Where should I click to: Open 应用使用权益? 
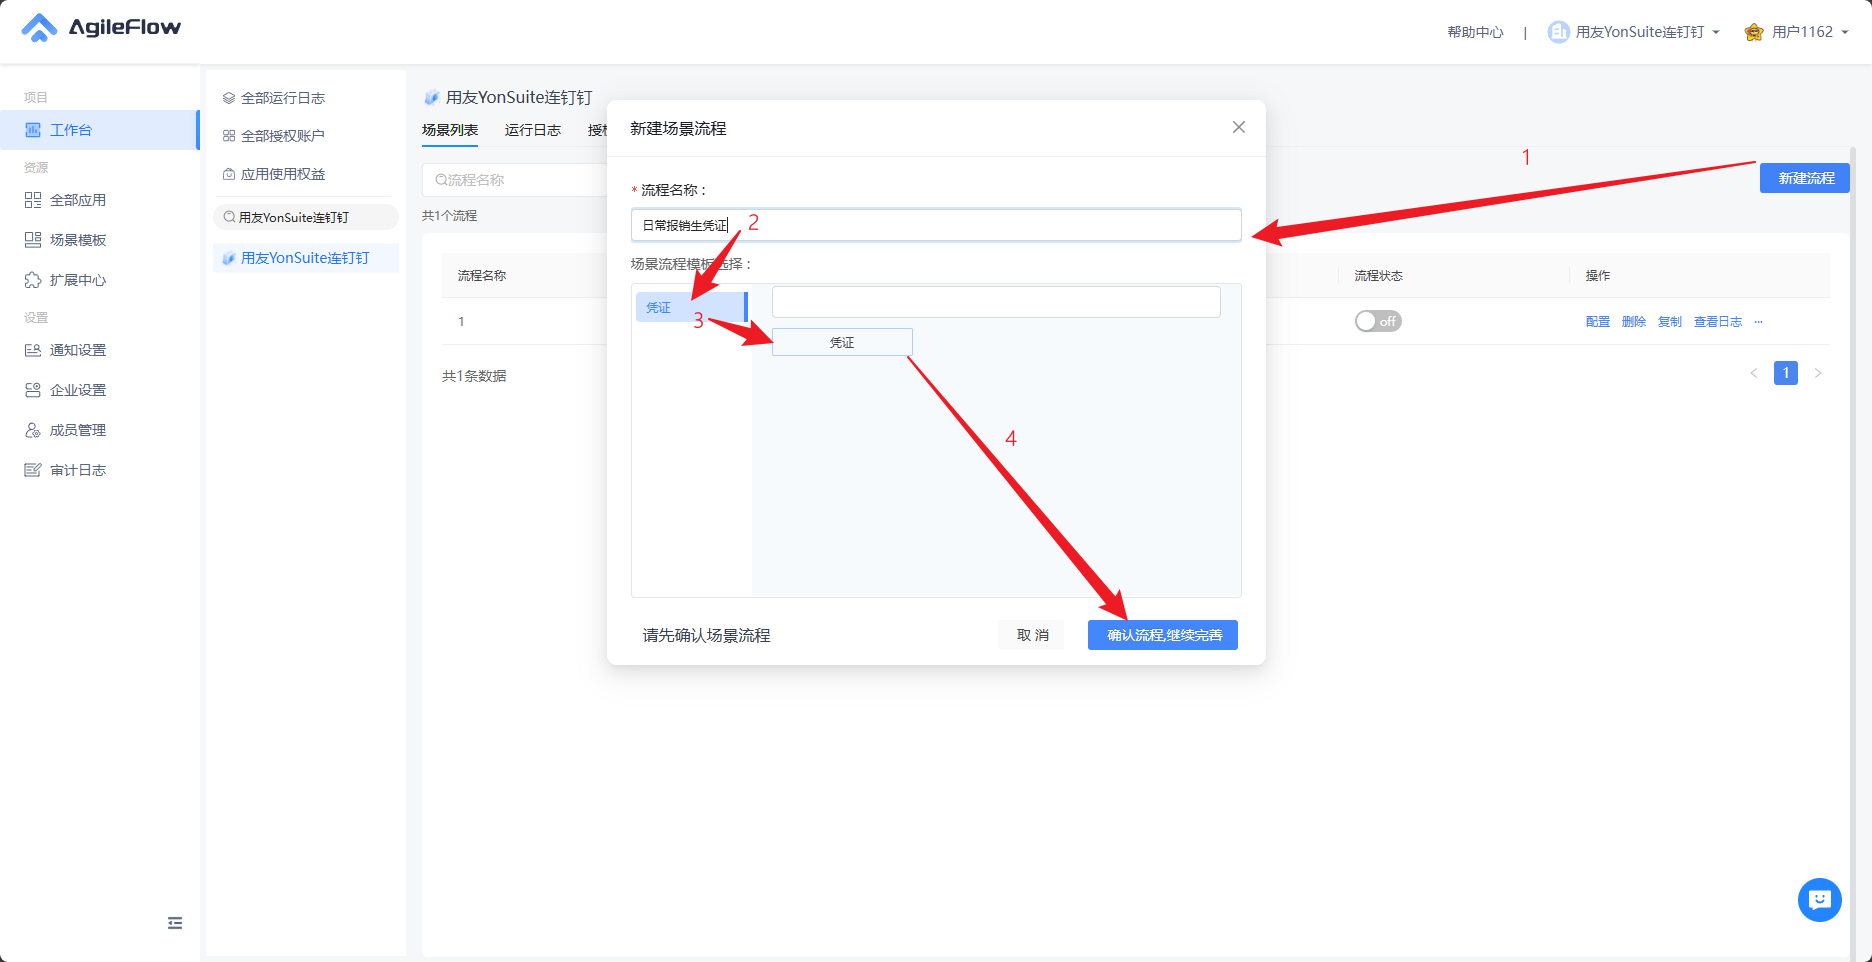[283, 174]
